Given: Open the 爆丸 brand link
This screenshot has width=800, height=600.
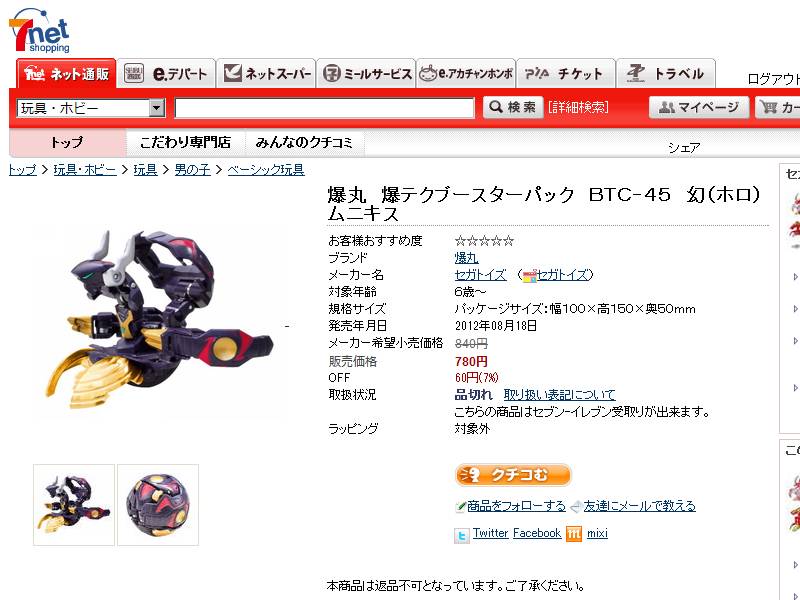Looking at the screenshot, I should click(466, 258).
